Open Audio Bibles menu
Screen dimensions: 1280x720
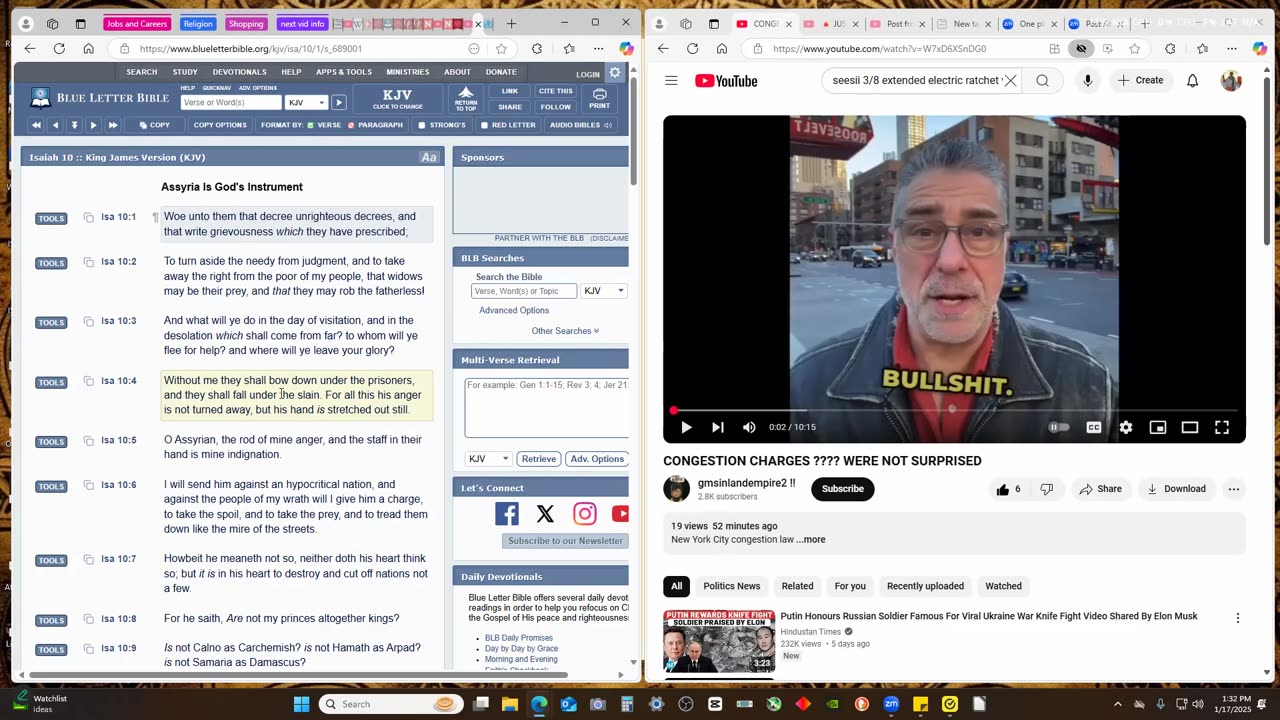(581, 125)
